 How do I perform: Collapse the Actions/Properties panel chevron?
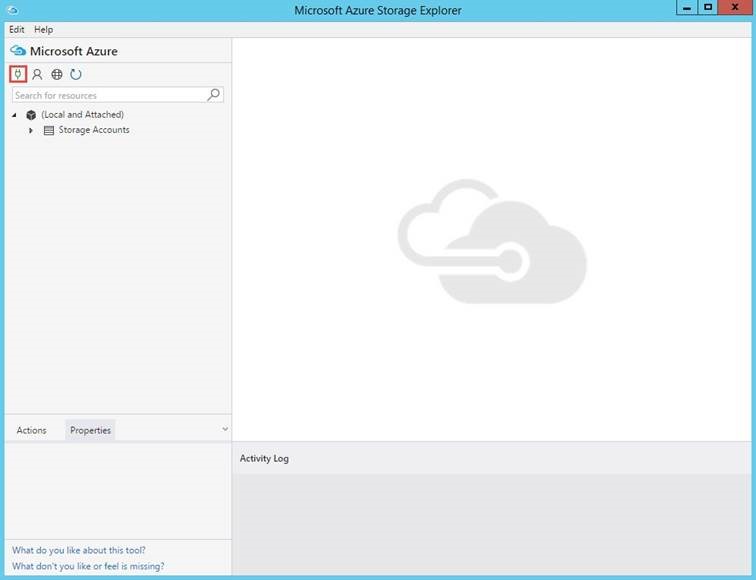[225, 429]
